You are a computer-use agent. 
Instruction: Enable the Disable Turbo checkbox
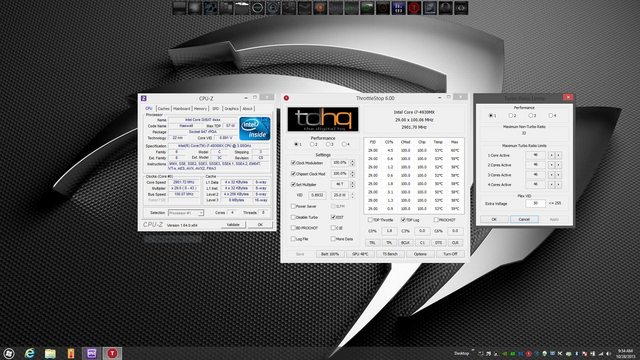293,217
